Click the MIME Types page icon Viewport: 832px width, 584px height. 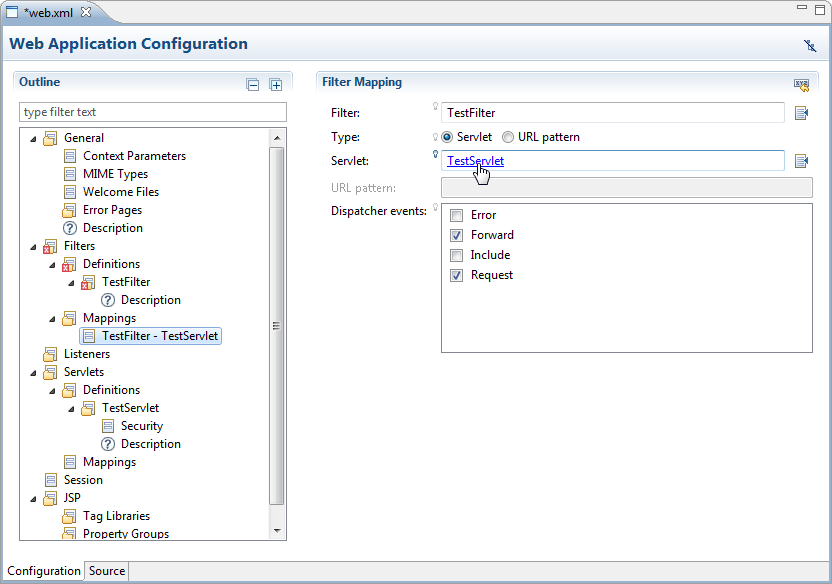70,174
